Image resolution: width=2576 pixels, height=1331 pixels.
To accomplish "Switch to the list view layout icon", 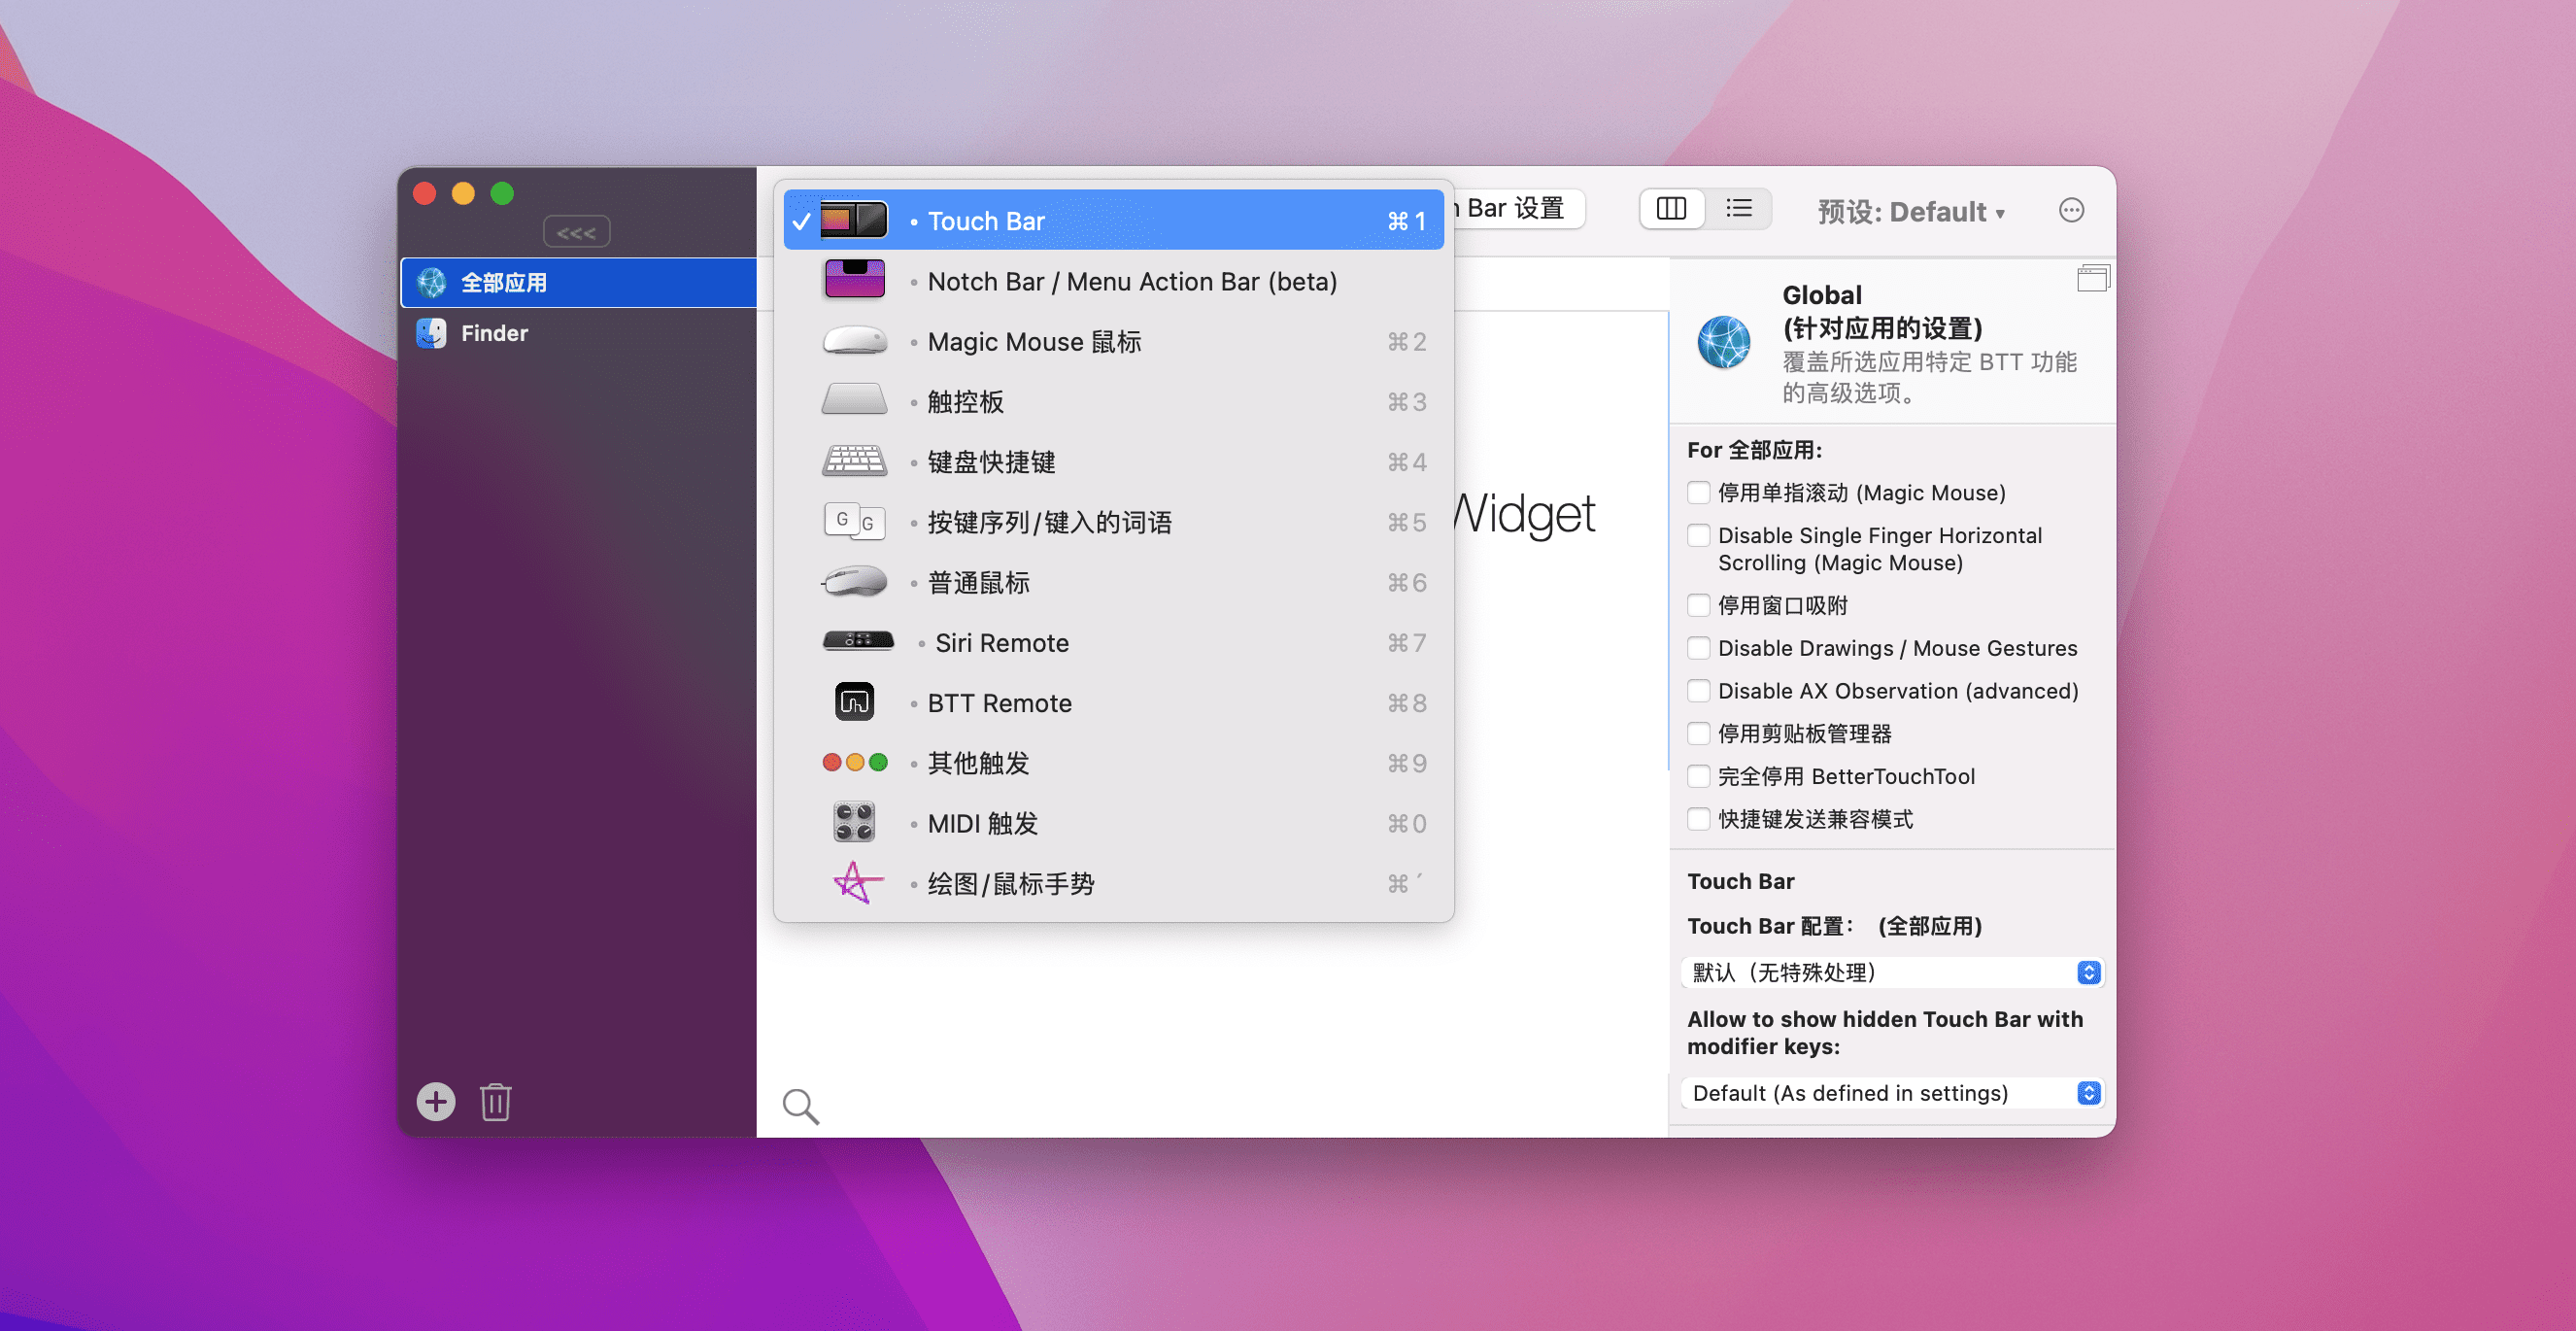I will click(x=1739, y=209).
